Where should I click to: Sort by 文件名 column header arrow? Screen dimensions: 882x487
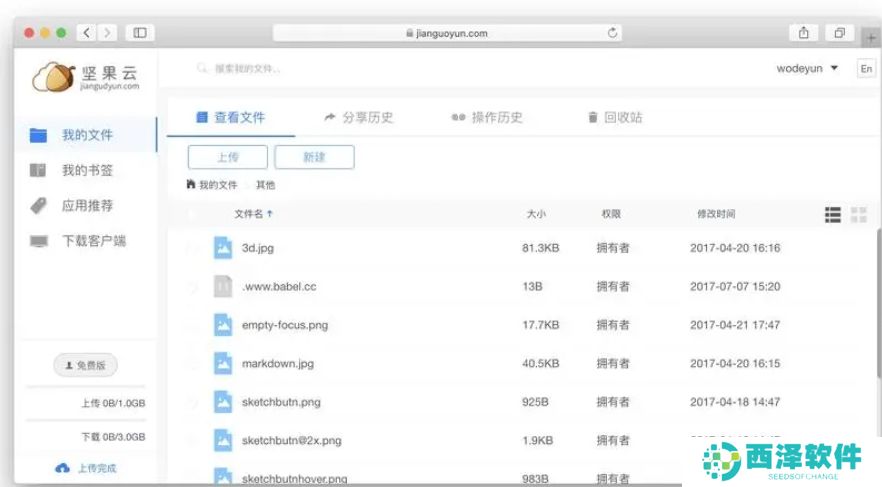pyautogui.click(x=270, y=214)
